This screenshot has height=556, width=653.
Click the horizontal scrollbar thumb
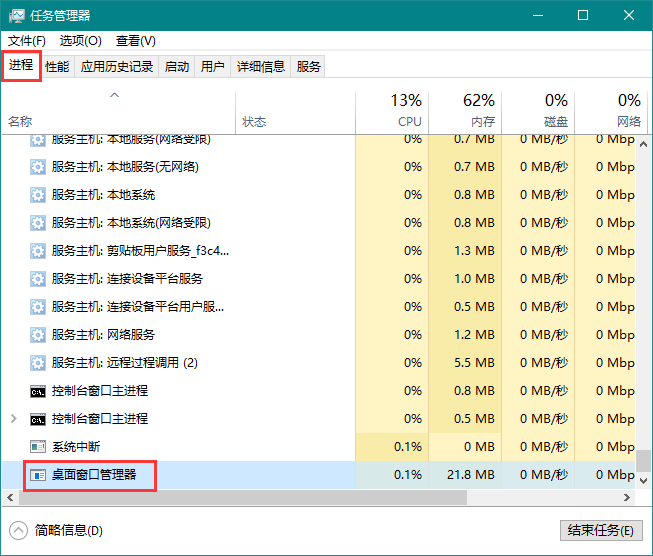pos(243,497)
